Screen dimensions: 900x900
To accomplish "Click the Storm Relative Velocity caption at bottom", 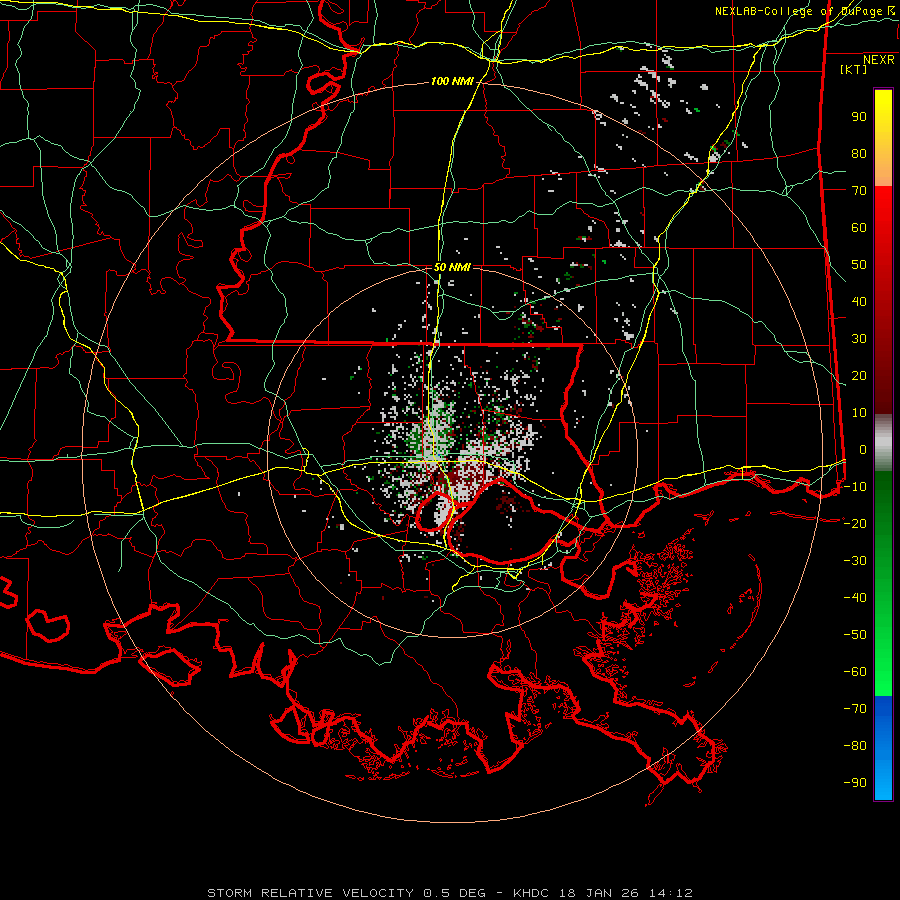I will [x=449, y=893].
